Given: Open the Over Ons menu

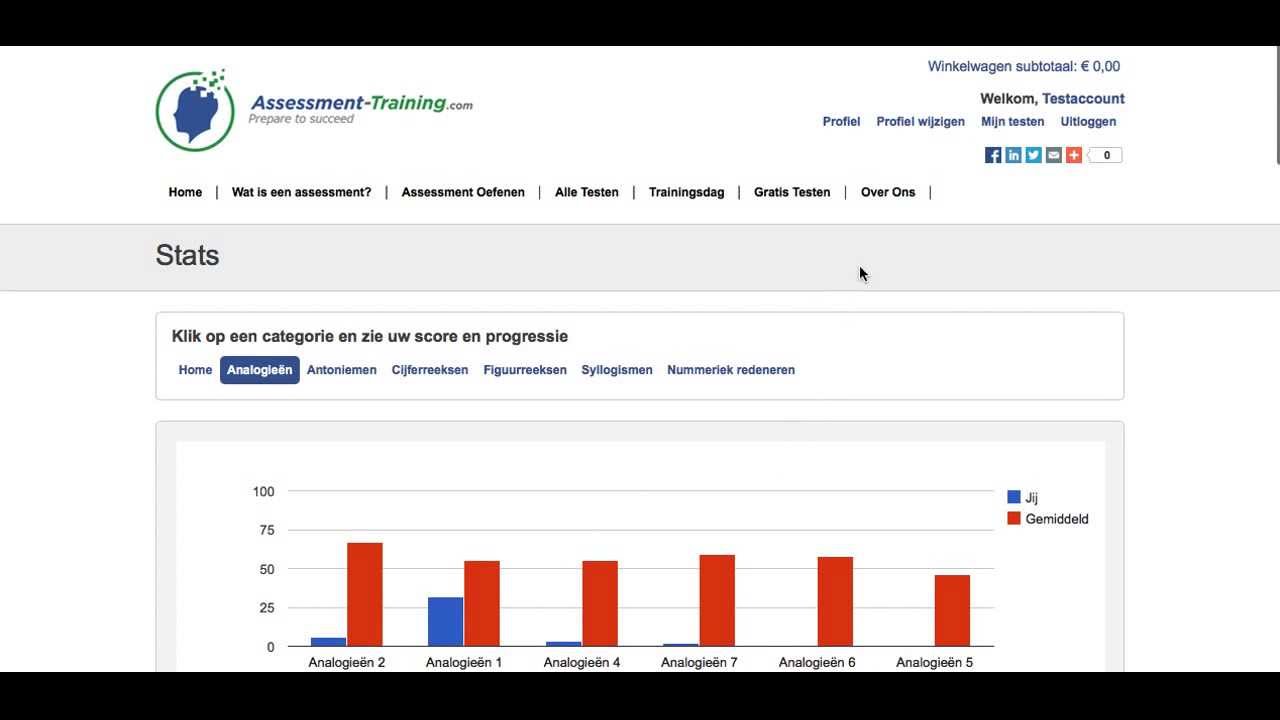Looking at the screenshot, I should (888, 192).
